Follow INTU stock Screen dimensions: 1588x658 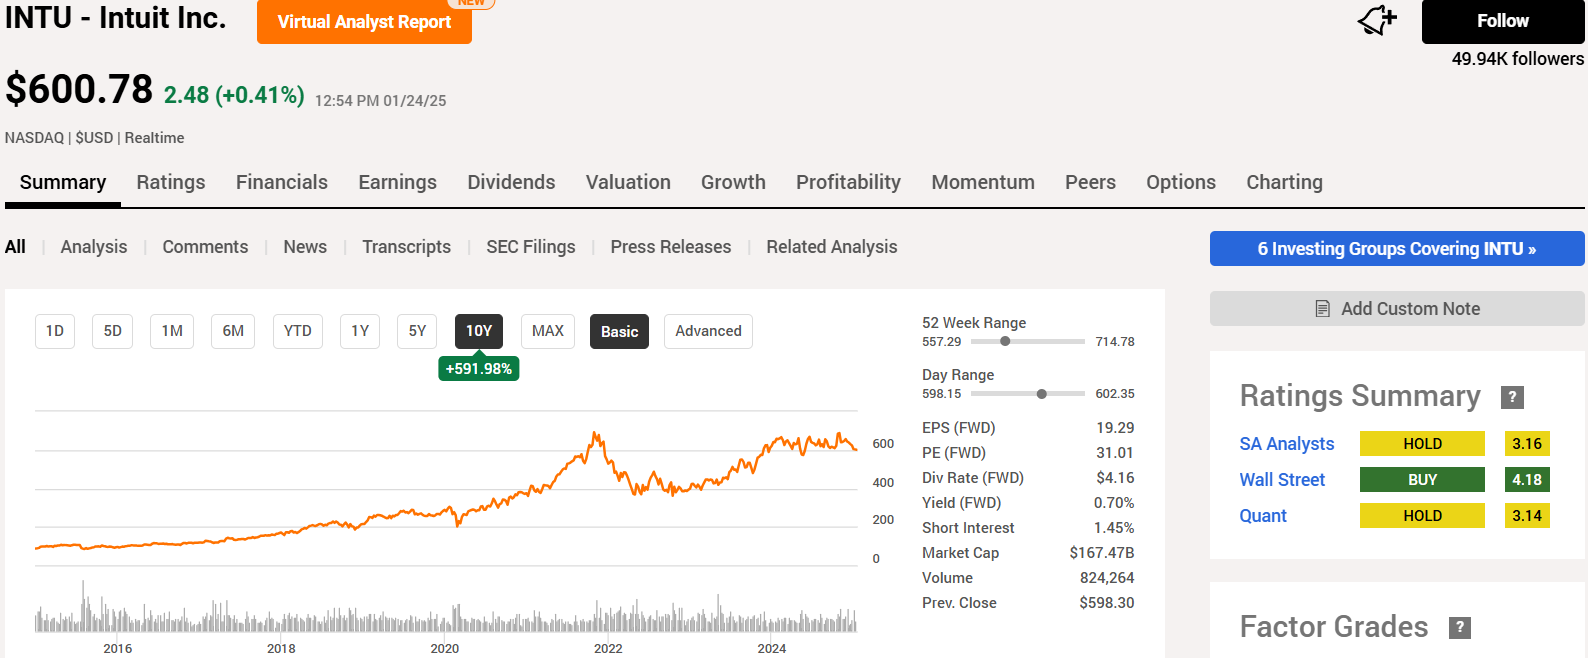[x=1503, y=21]
